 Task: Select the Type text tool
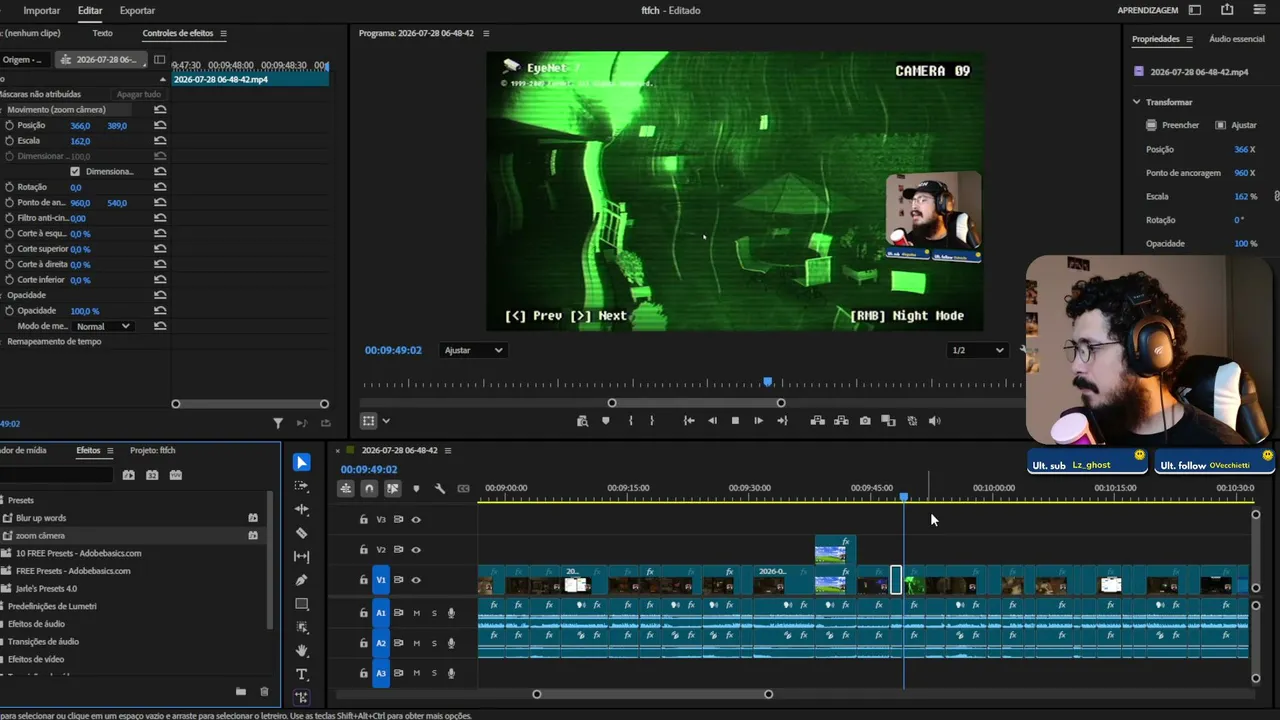[302, 675]
